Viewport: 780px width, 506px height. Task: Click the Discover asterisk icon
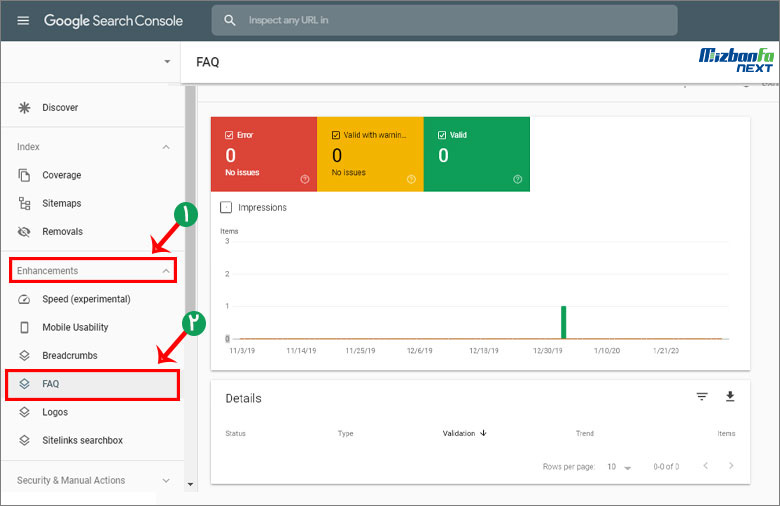point(24,107)
